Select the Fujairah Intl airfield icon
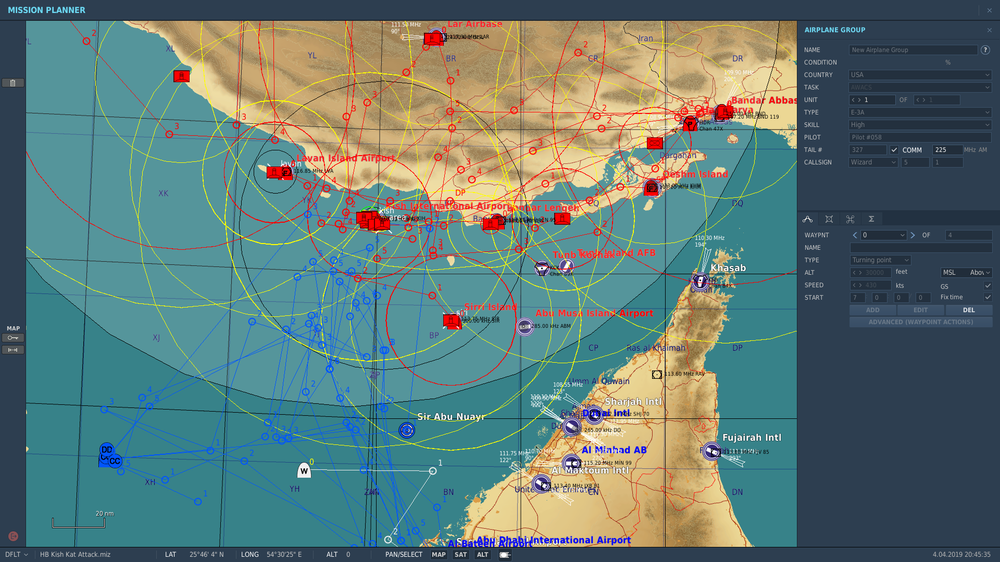 pos(712,451)
